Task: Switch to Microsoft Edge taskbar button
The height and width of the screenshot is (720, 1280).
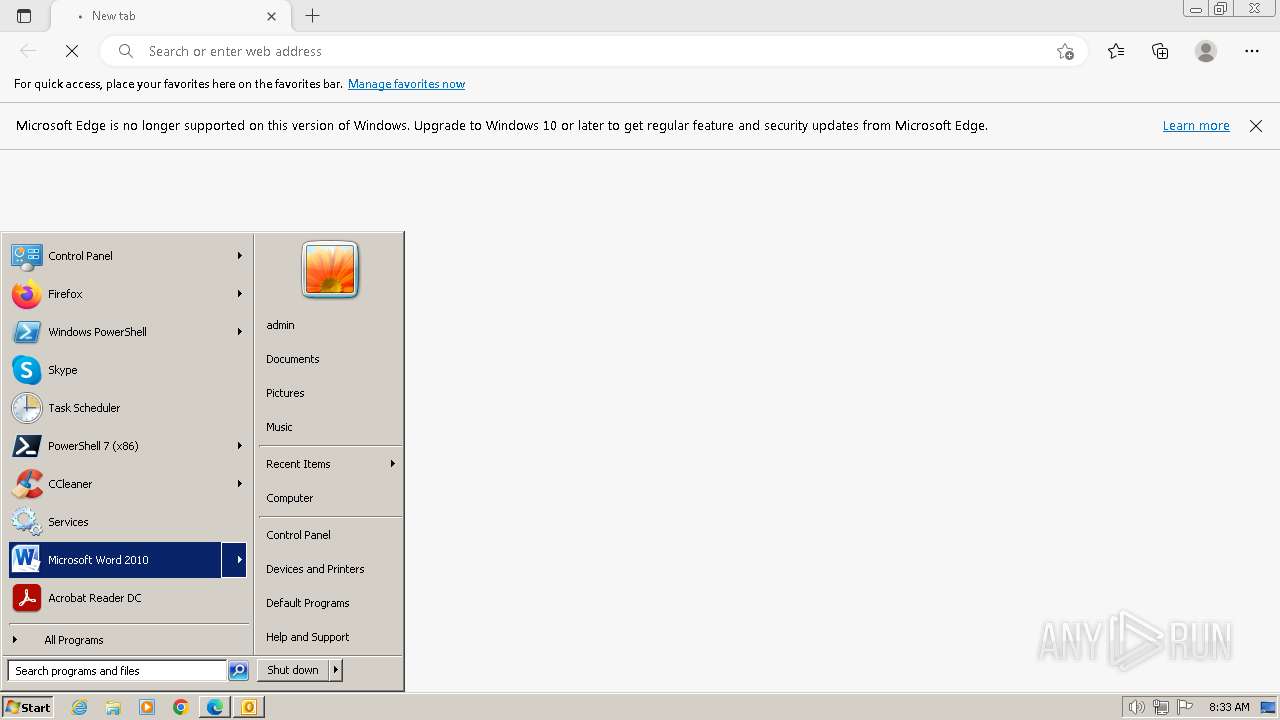Action: point(215,707)
